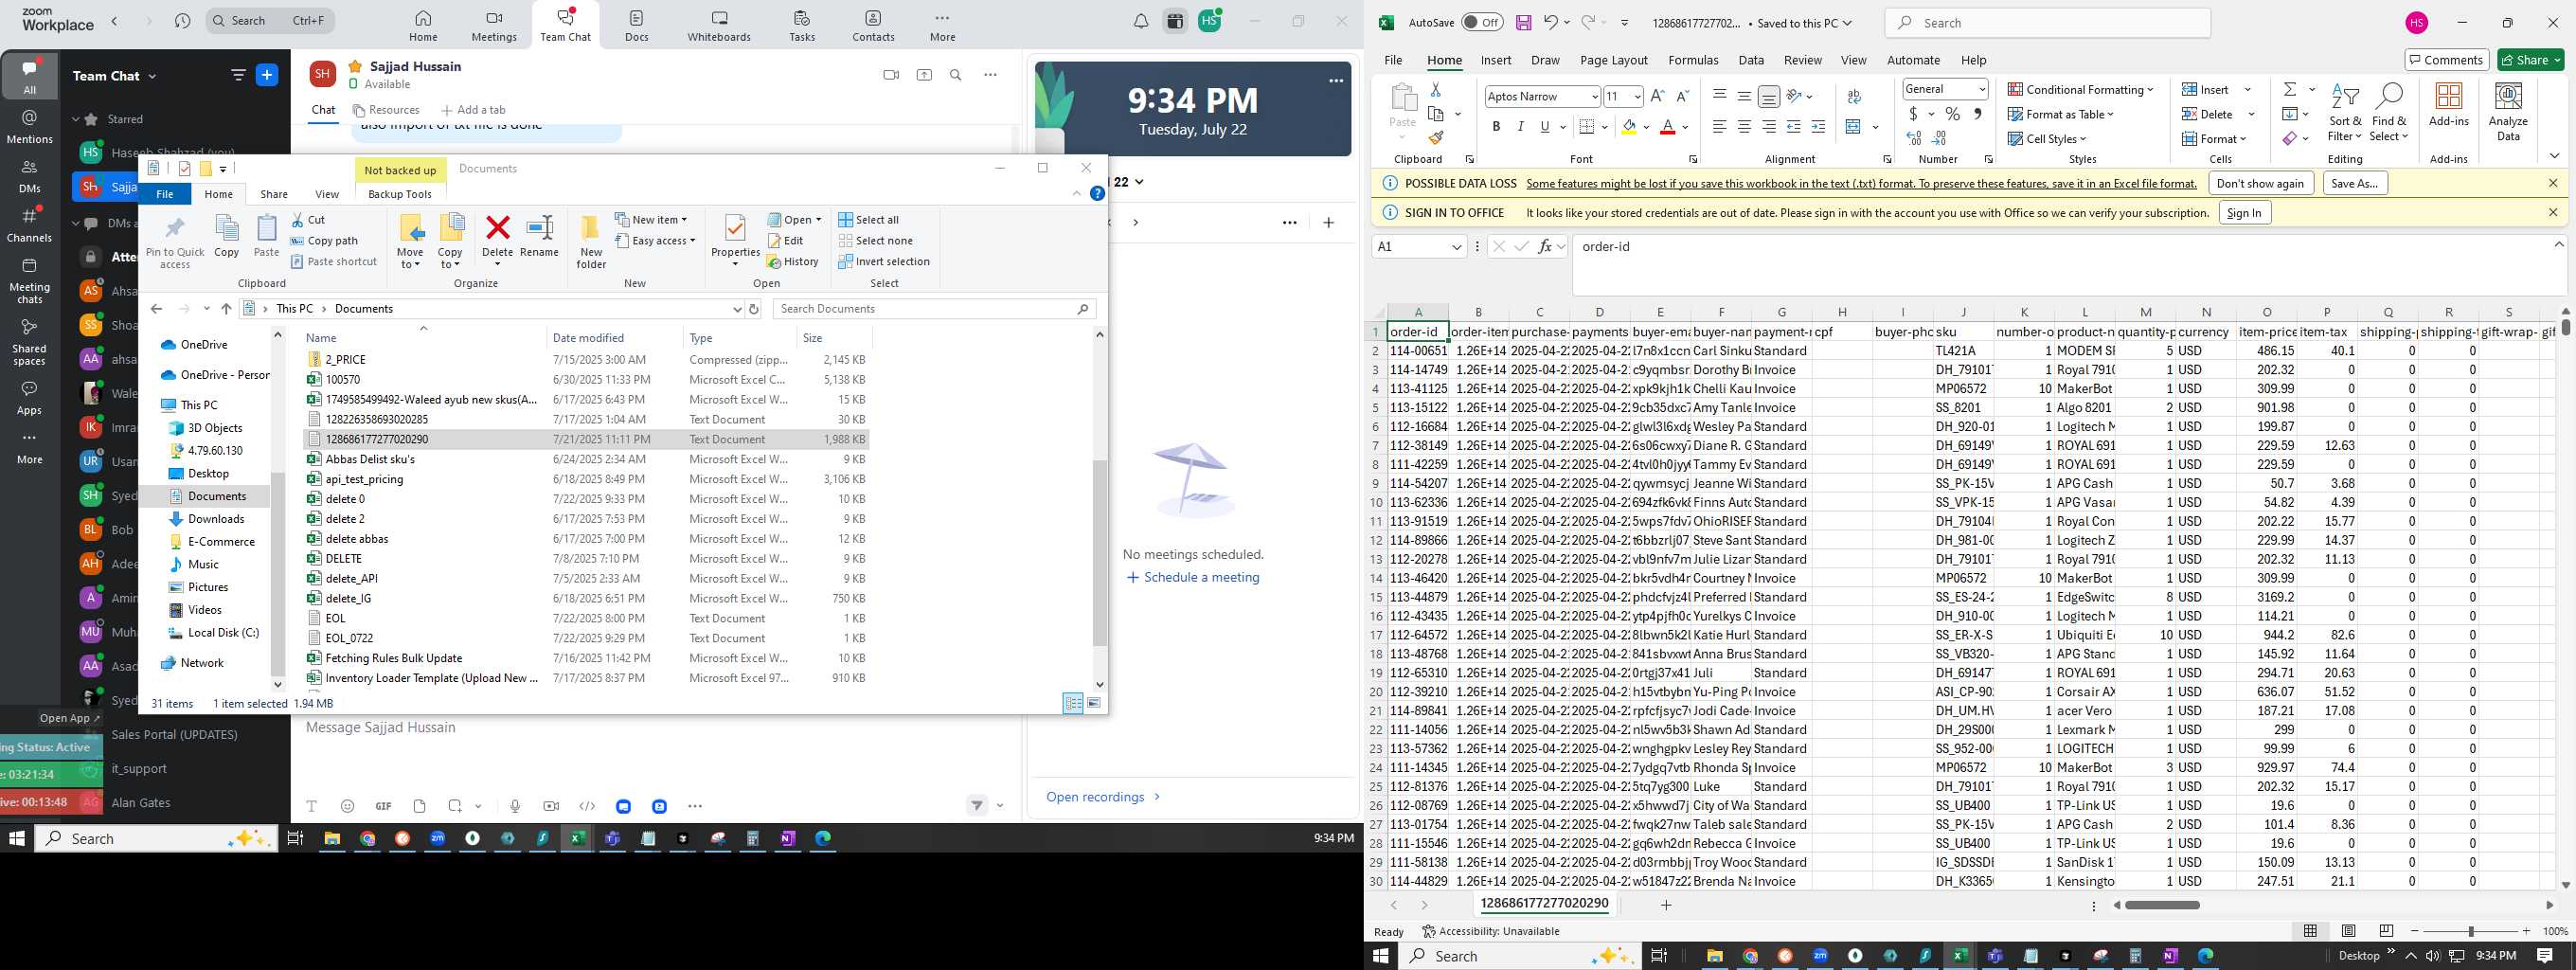Toggle Middle Align in Excel Alignment
2576x970 pixels.
(x=1744, y=97)
